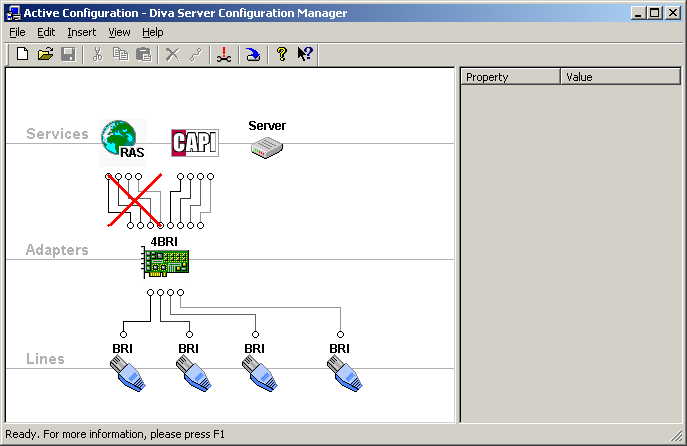The width and height of the screenshot is (687, 446).
Task: Click the Ready status bar message
Action: coord(115,434)
